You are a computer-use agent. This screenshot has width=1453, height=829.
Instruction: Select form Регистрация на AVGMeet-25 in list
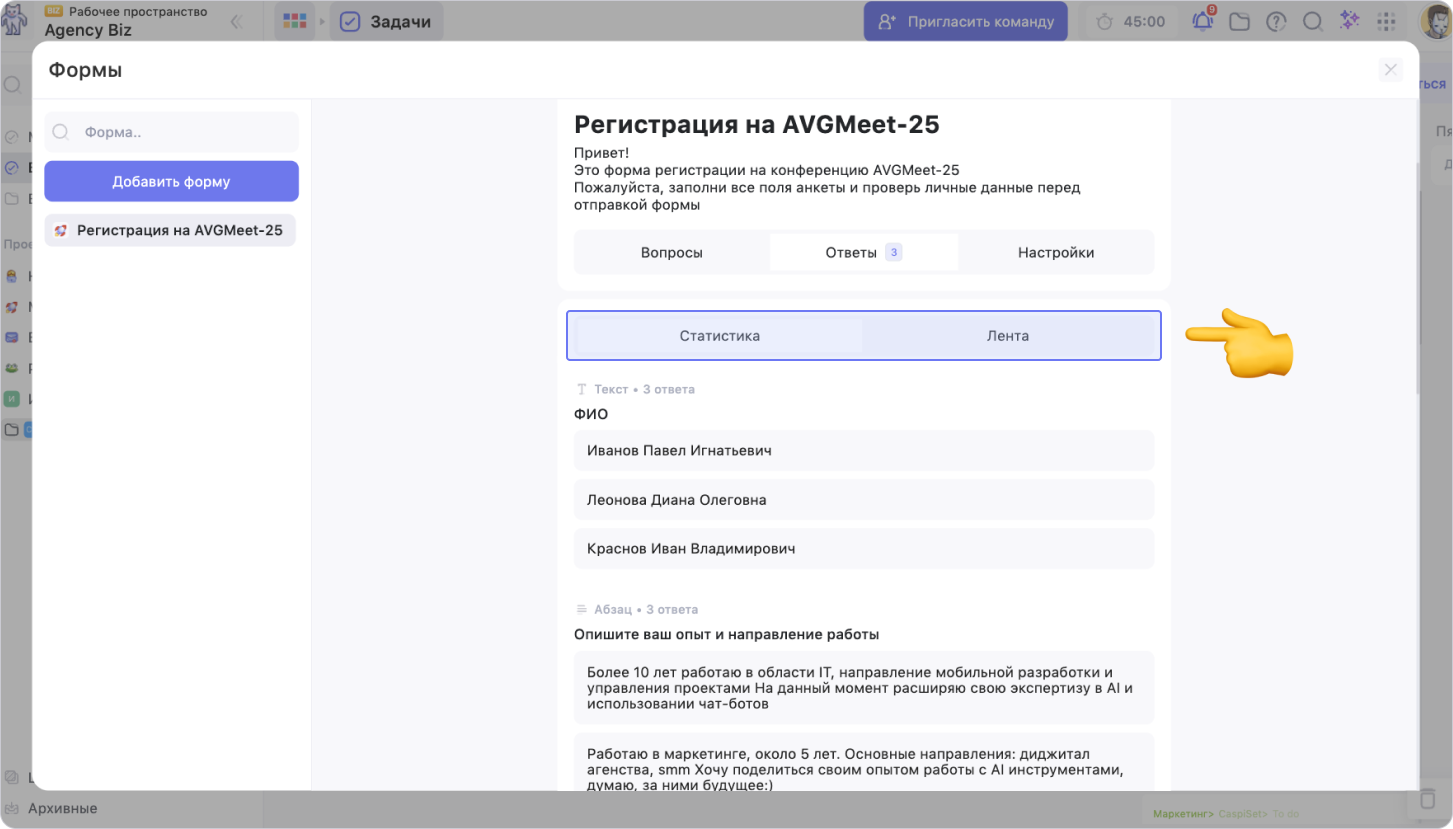click(x=171, y=230)
